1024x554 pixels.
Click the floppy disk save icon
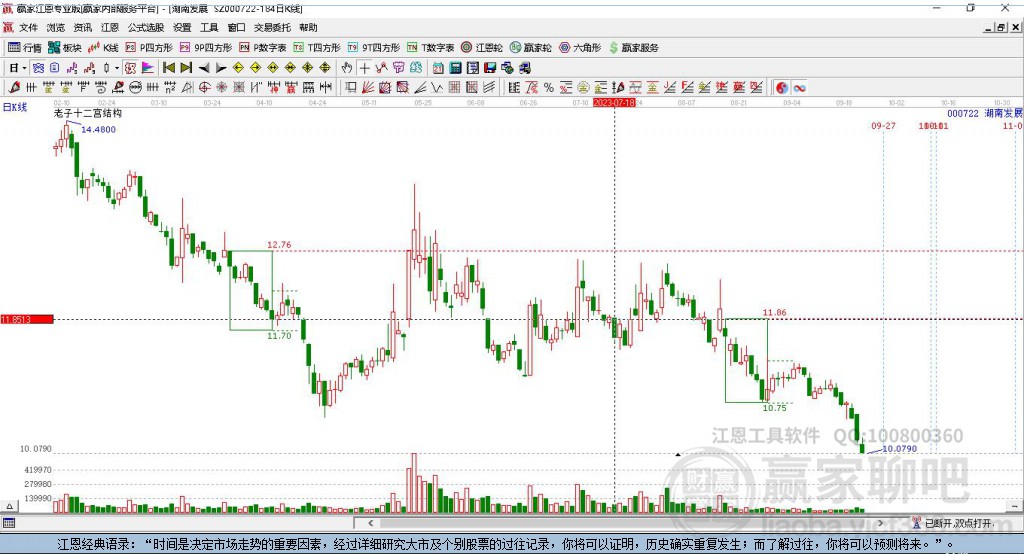490,68
